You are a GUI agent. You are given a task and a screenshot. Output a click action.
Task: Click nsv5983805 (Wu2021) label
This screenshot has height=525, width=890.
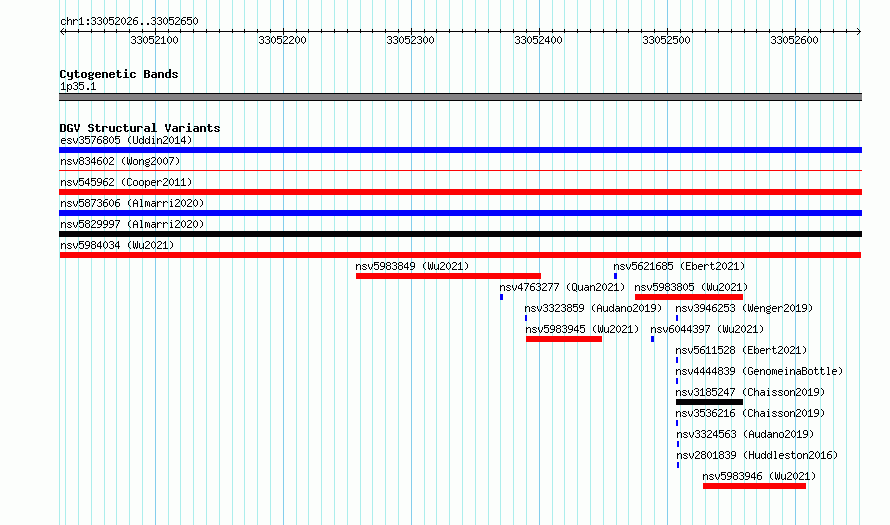691,287
